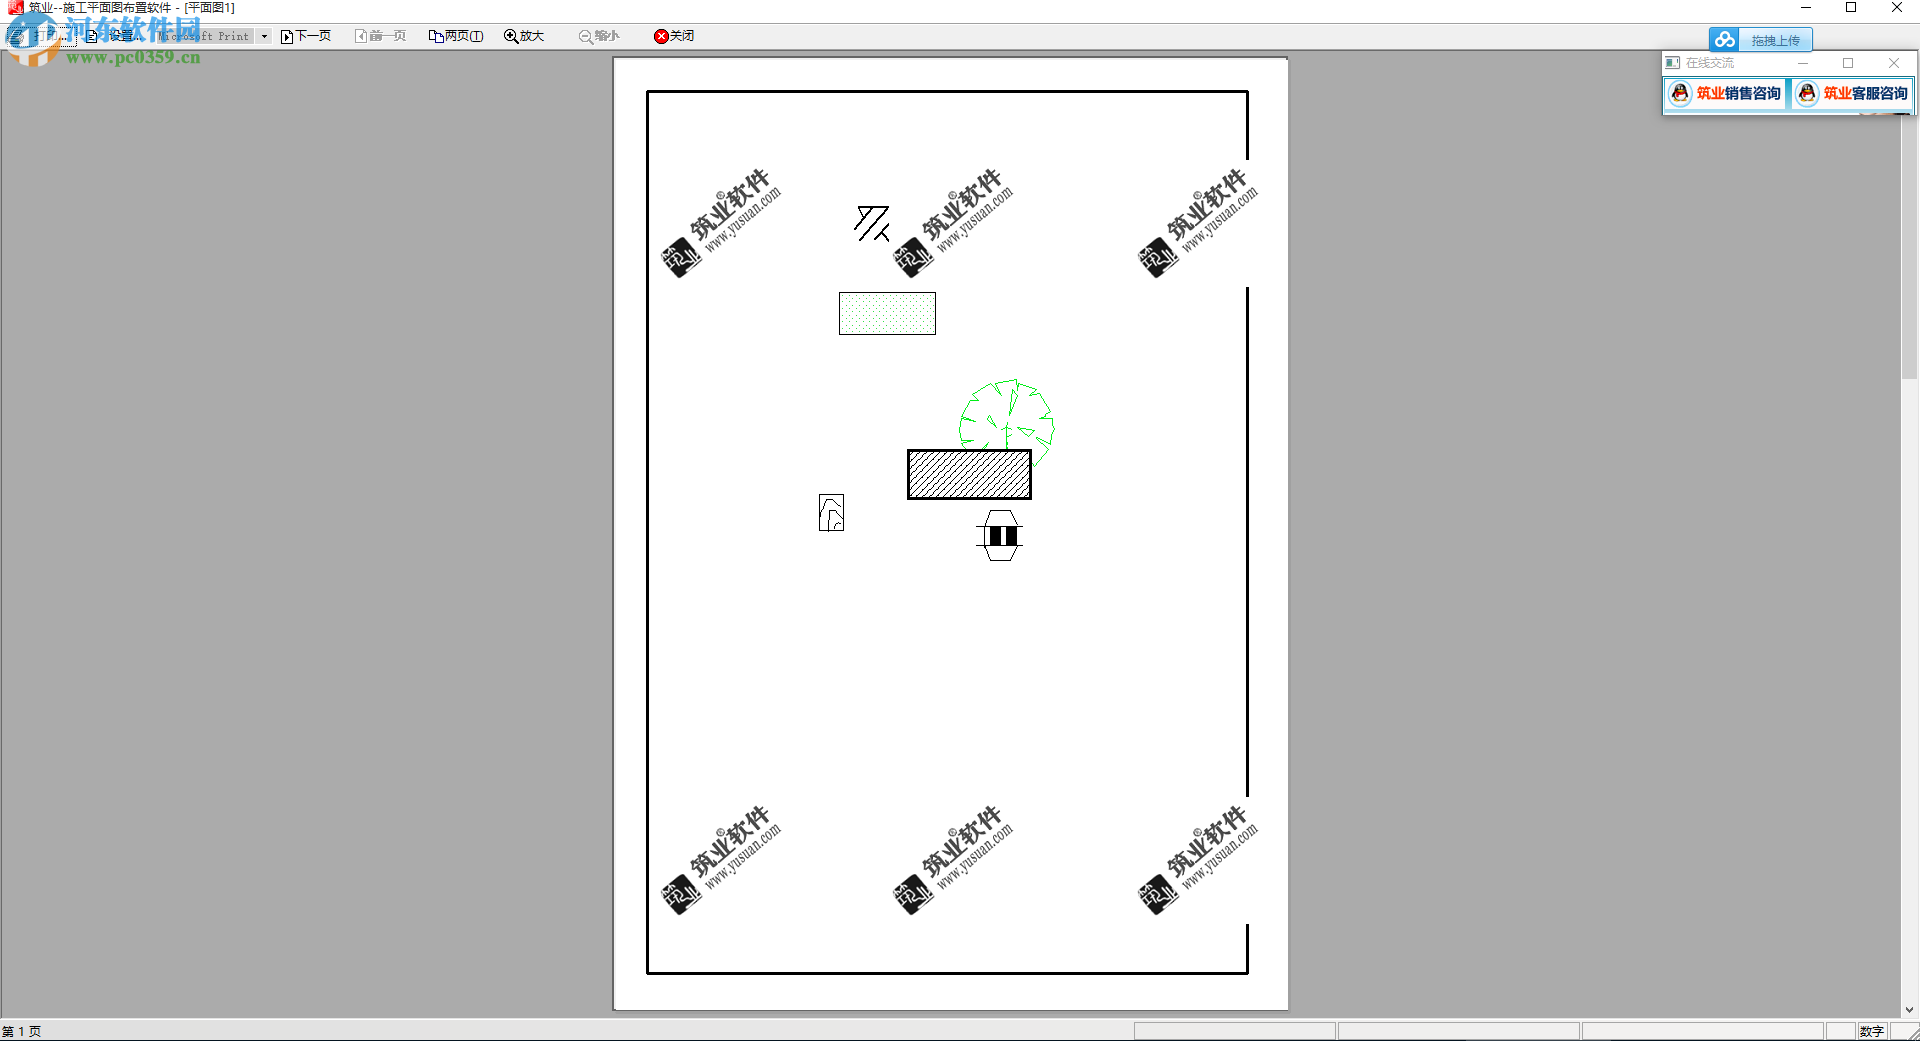1920x1041 pixels.
Task: Click the 在线交流 window title icon
Action: coord(1672,63)
